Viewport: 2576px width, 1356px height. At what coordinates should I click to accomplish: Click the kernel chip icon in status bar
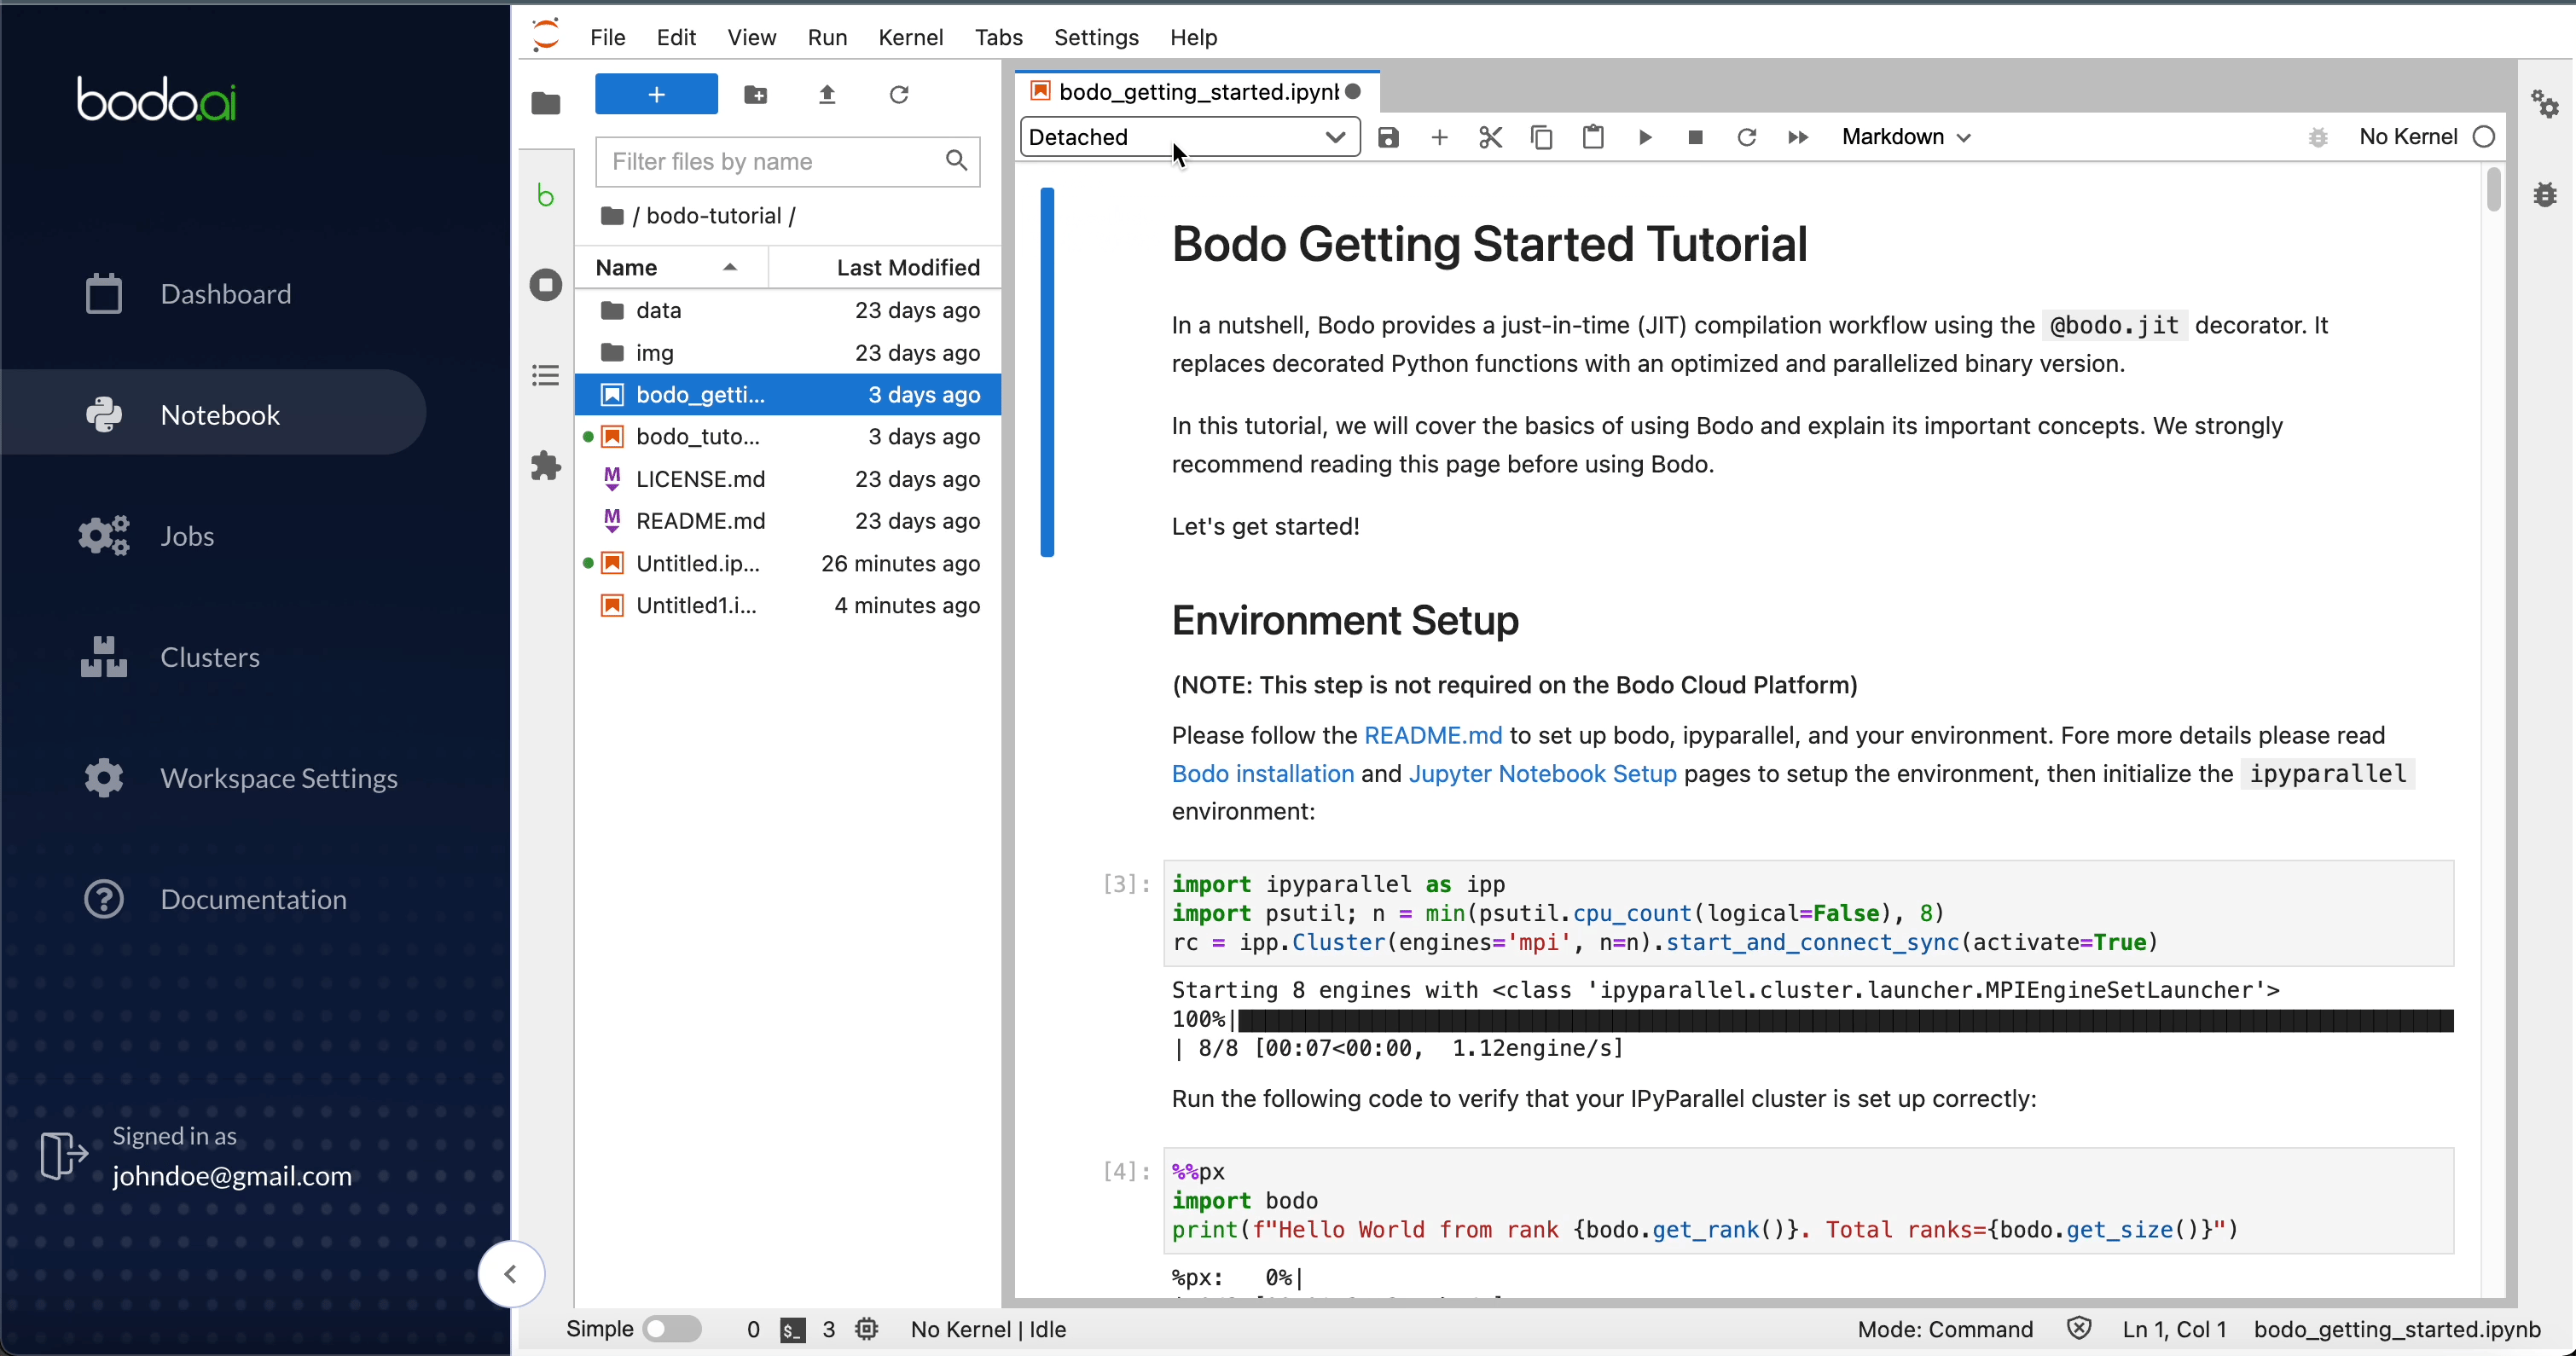(867, 1329)
